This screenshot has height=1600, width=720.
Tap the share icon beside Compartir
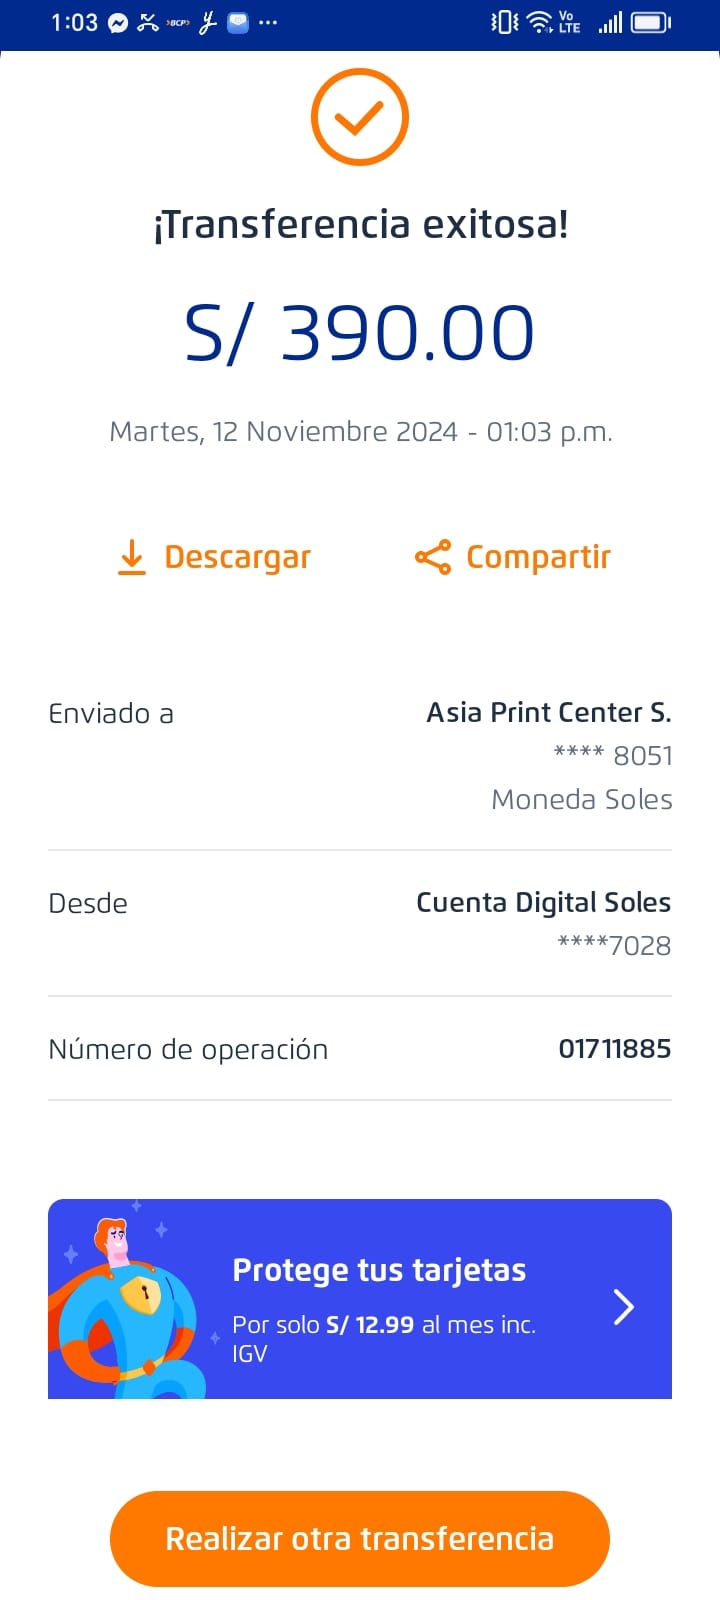click(x=433, y=557)
